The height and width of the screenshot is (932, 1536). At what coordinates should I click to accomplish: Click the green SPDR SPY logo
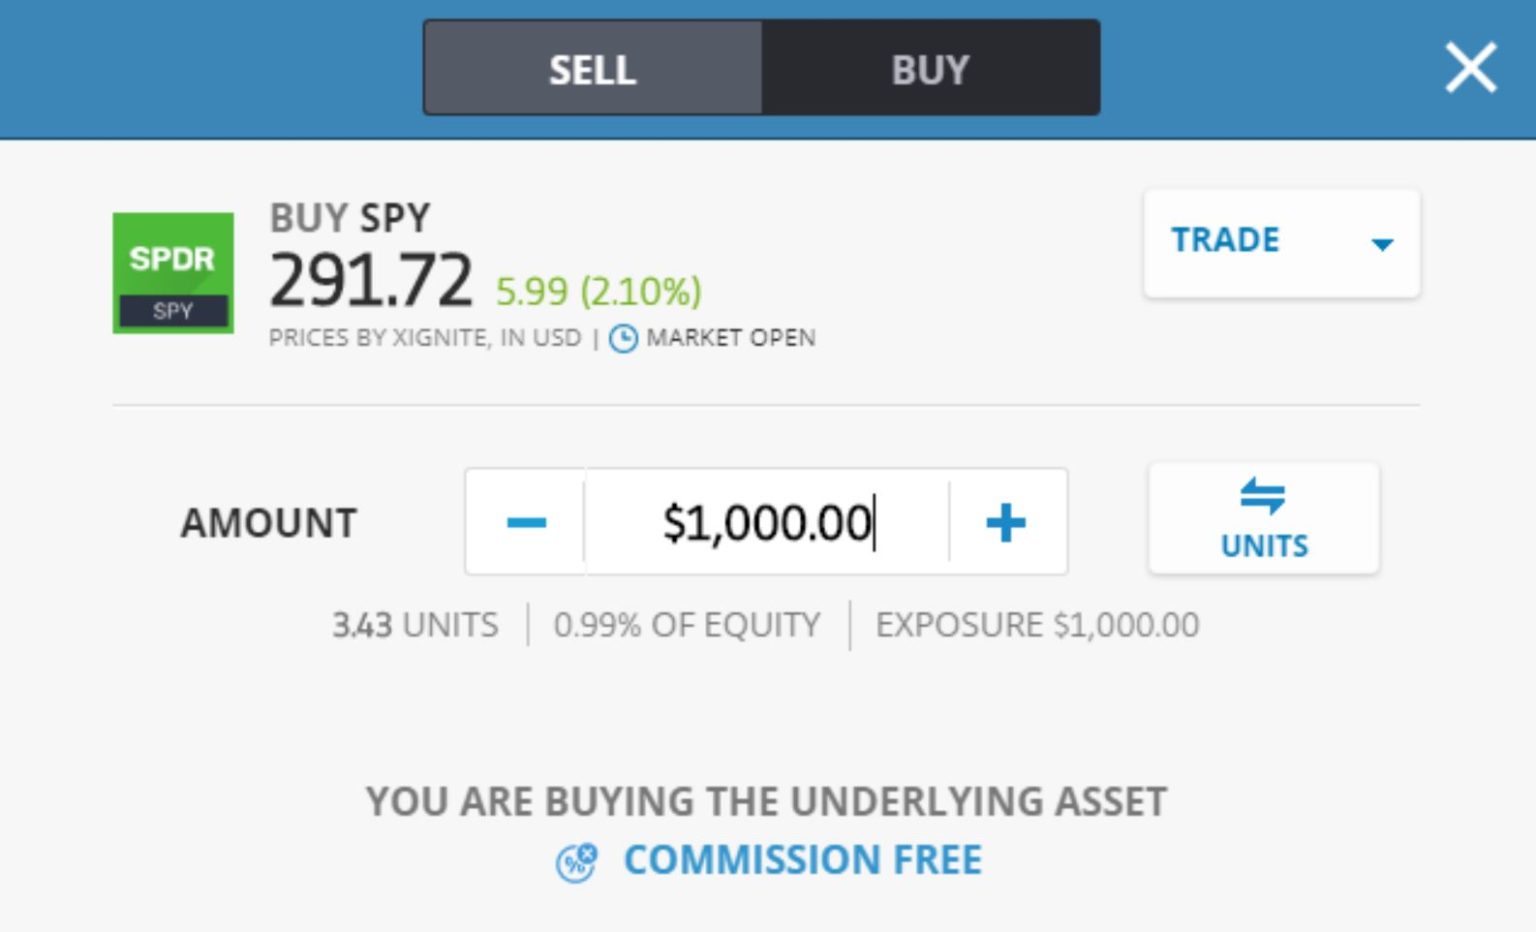tap(172, 271)
